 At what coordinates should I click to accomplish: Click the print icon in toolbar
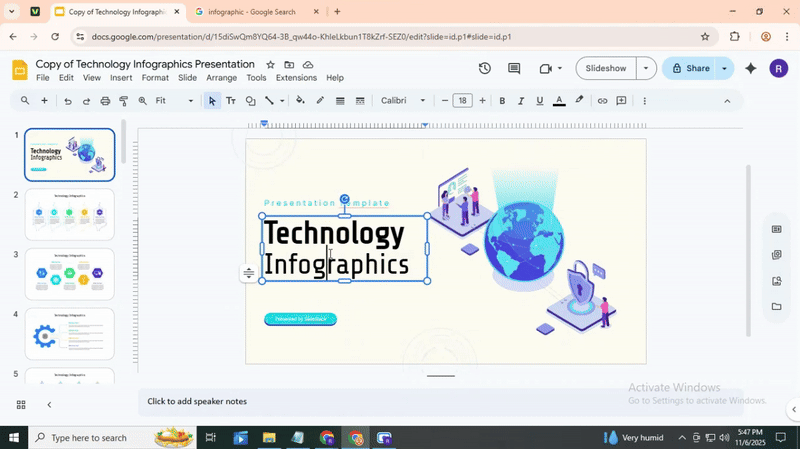(x=105, y=101)
